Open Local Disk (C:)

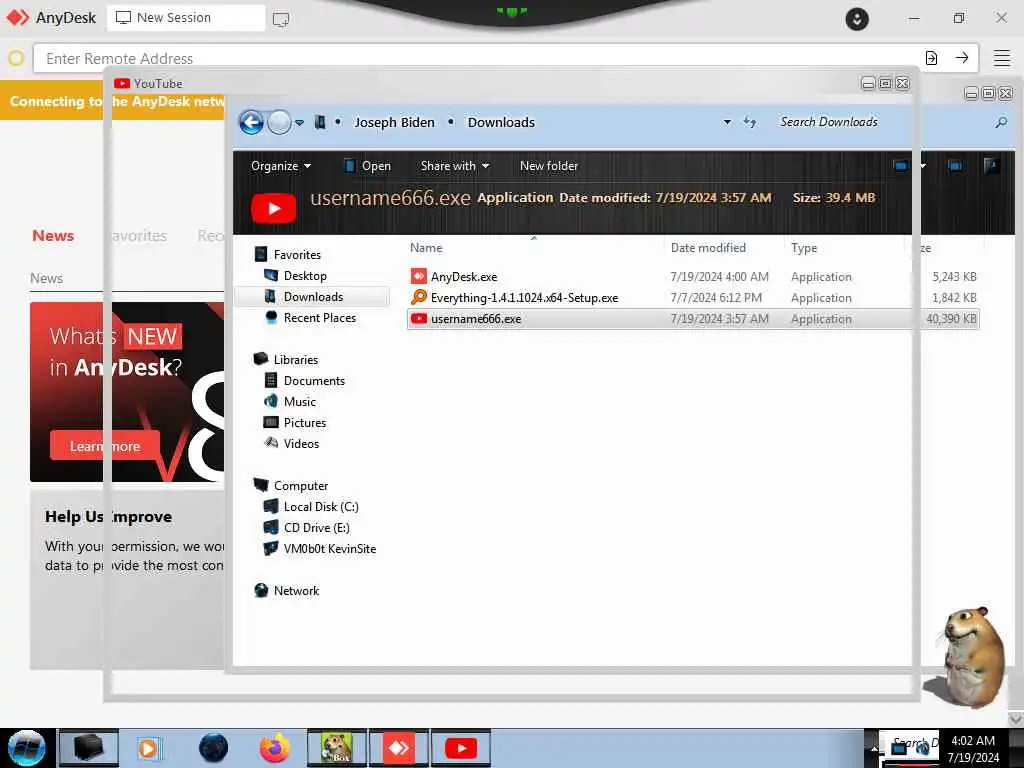coord(321,507)
